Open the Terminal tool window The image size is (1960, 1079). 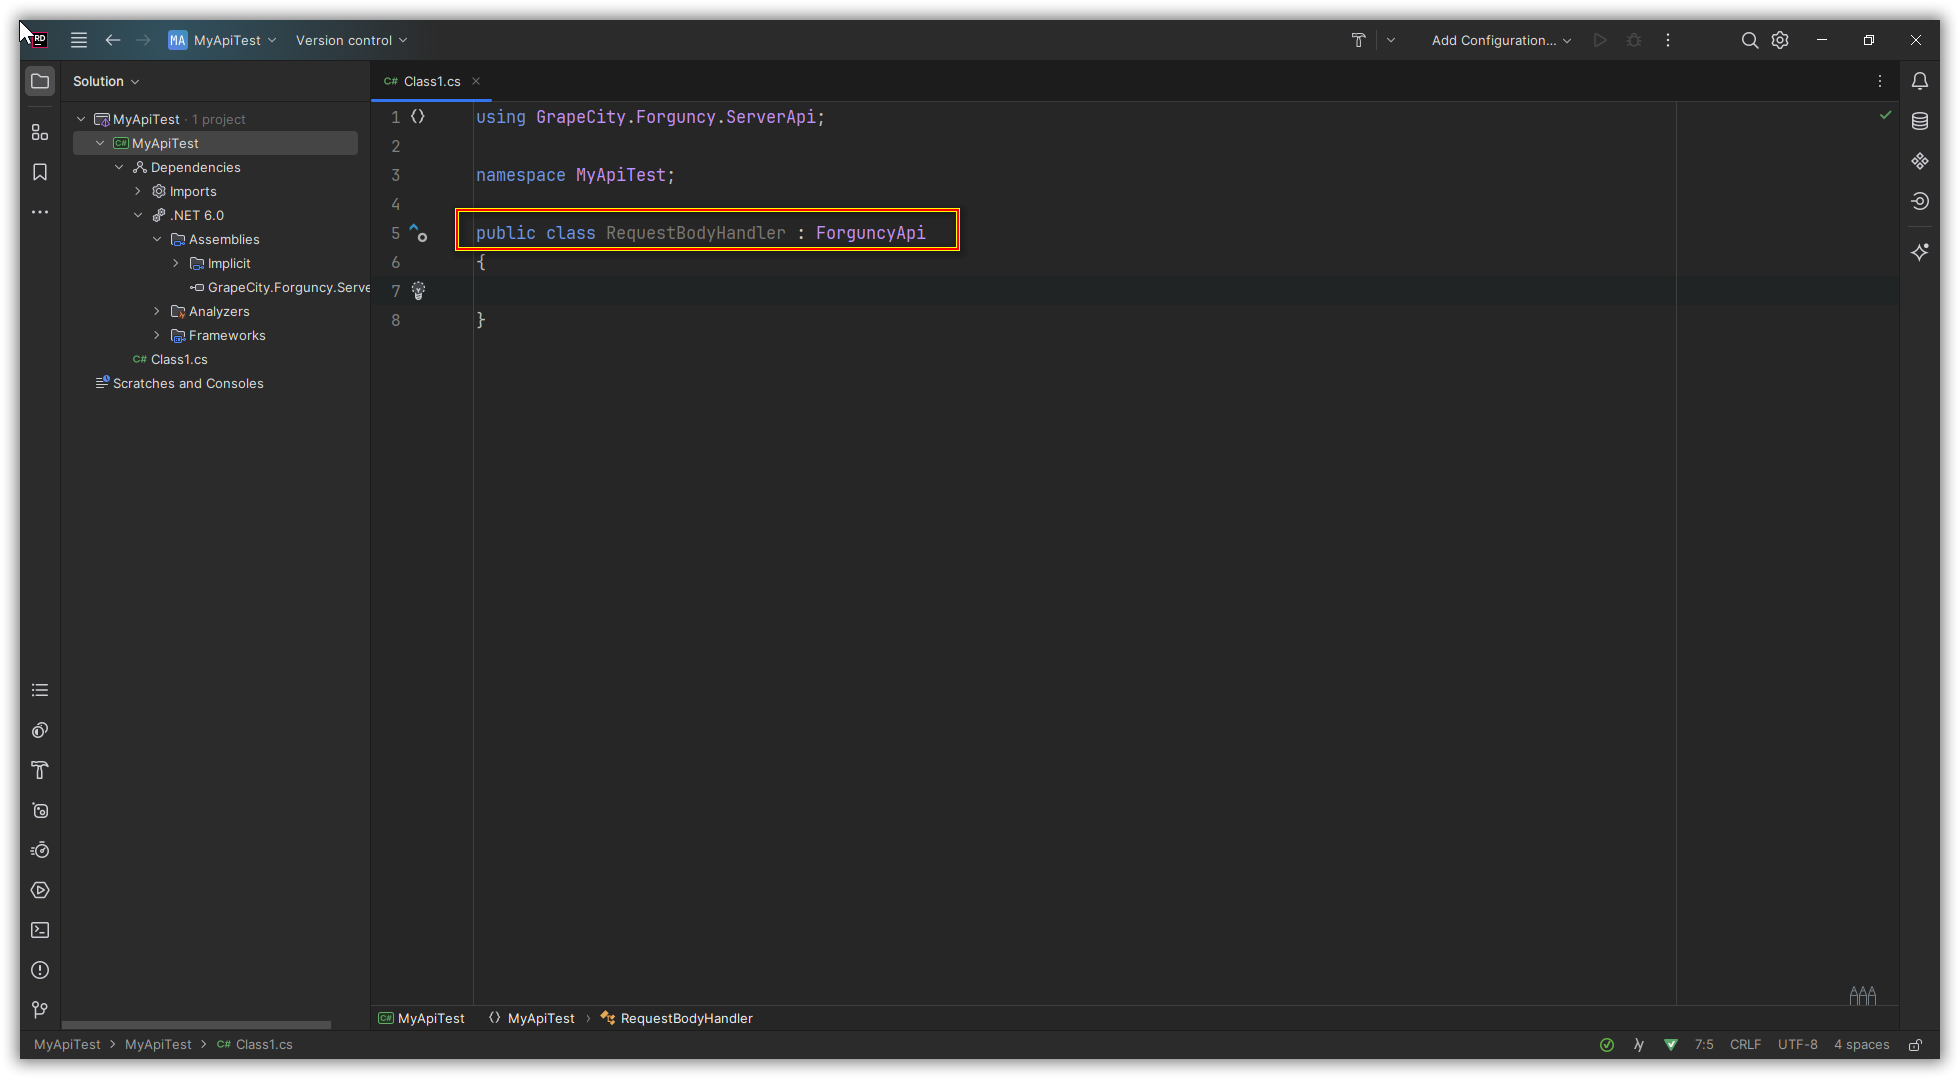(40, 930)
